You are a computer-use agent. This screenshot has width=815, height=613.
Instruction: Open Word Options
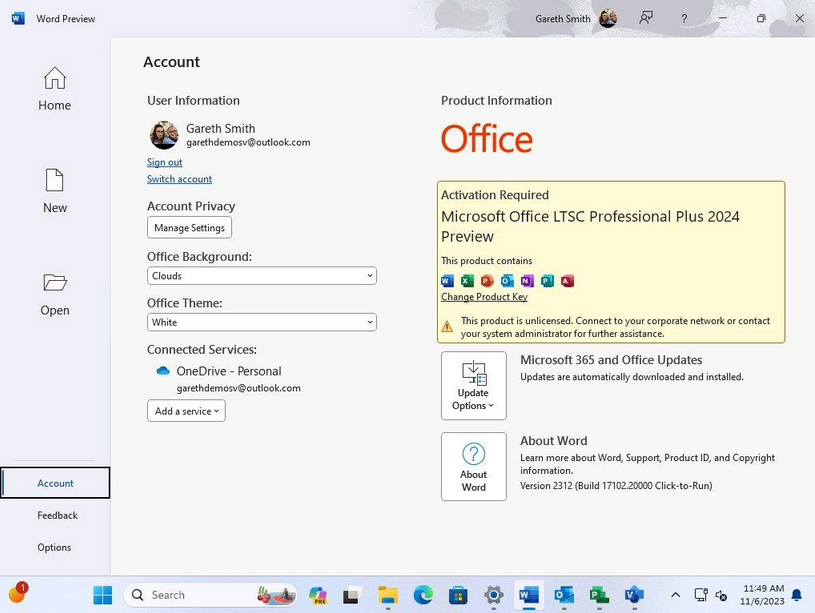click(54, 547)
